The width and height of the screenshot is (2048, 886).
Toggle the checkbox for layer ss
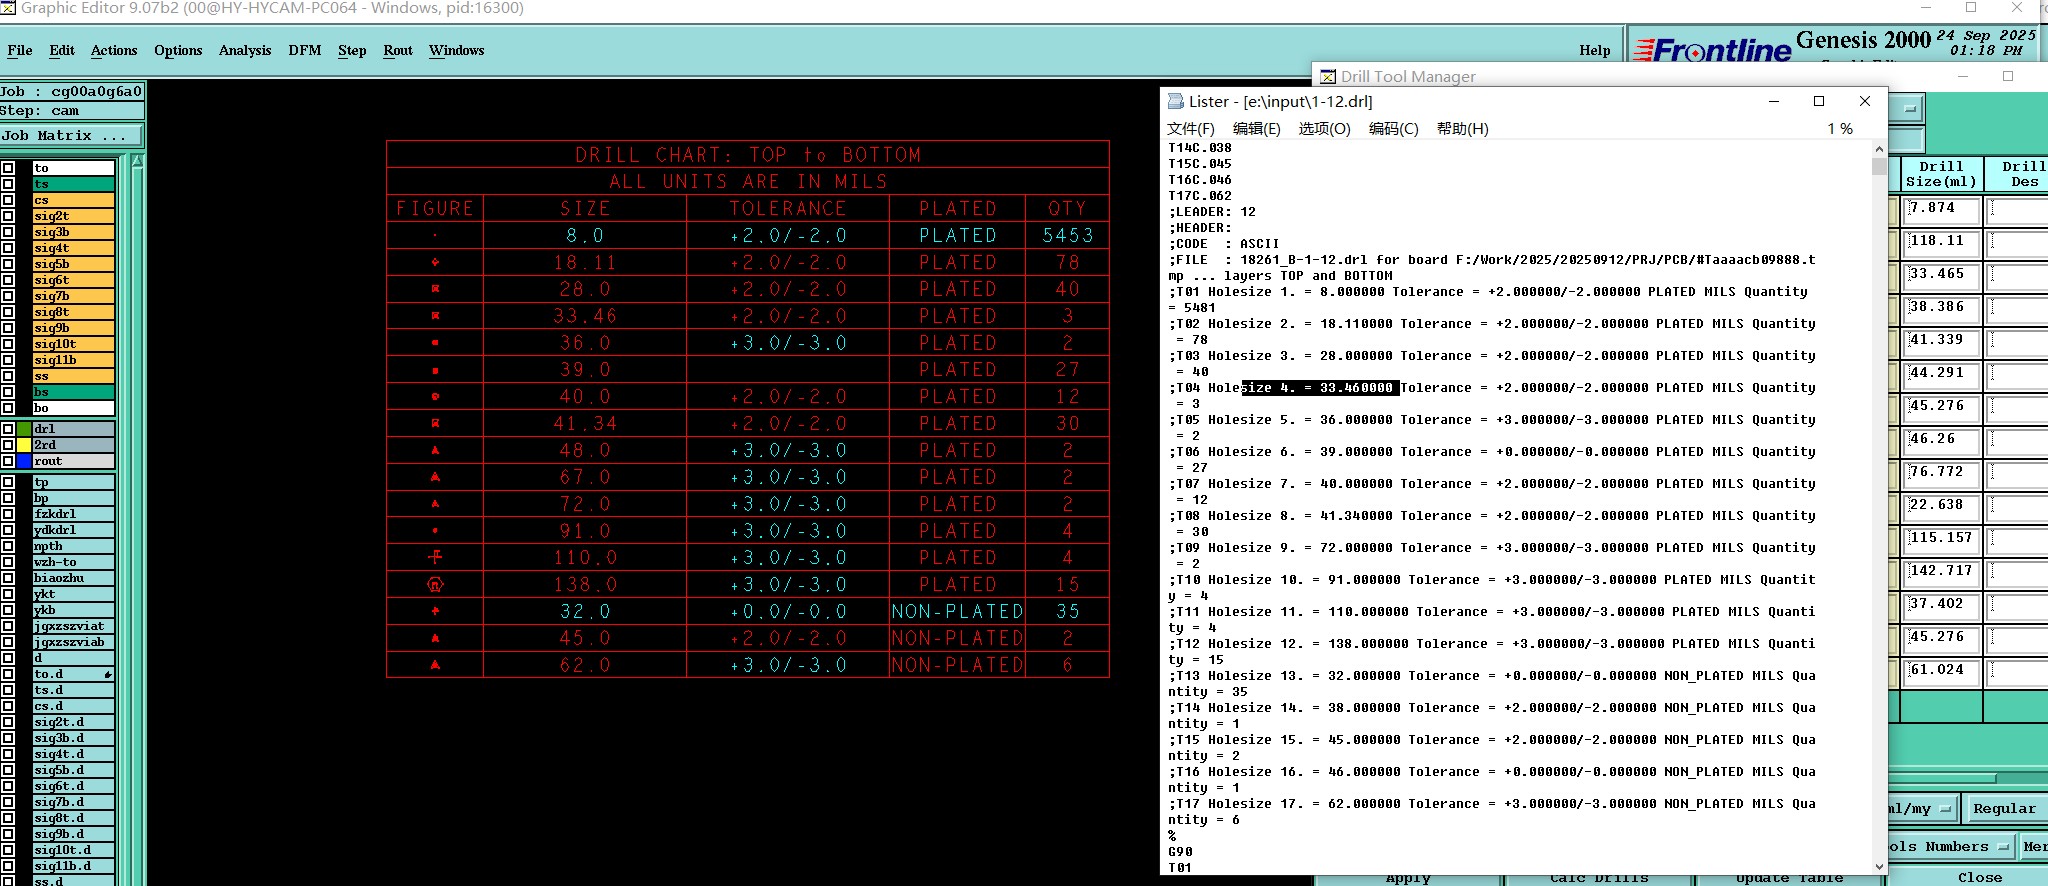coord(8,376)
